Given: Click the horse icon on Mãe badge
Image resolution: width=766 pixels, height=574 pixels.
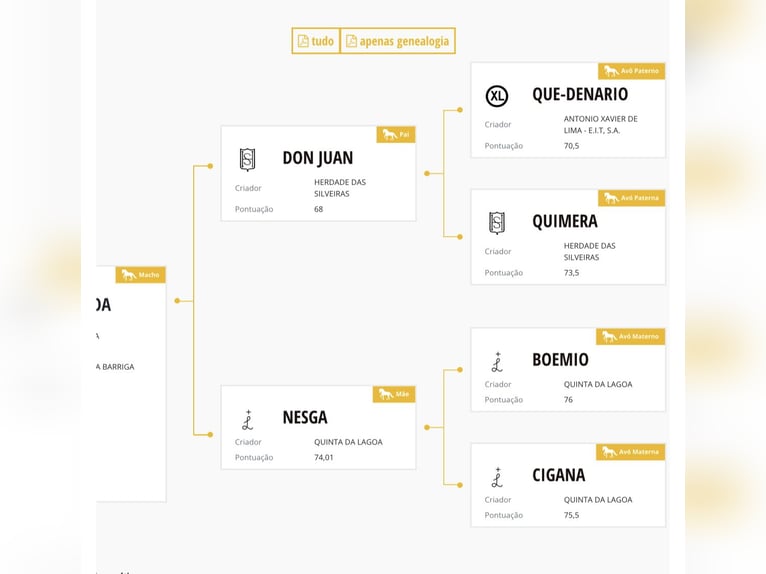Looking at the screenshot, I should pyautogui.click(x=385, y=394).
